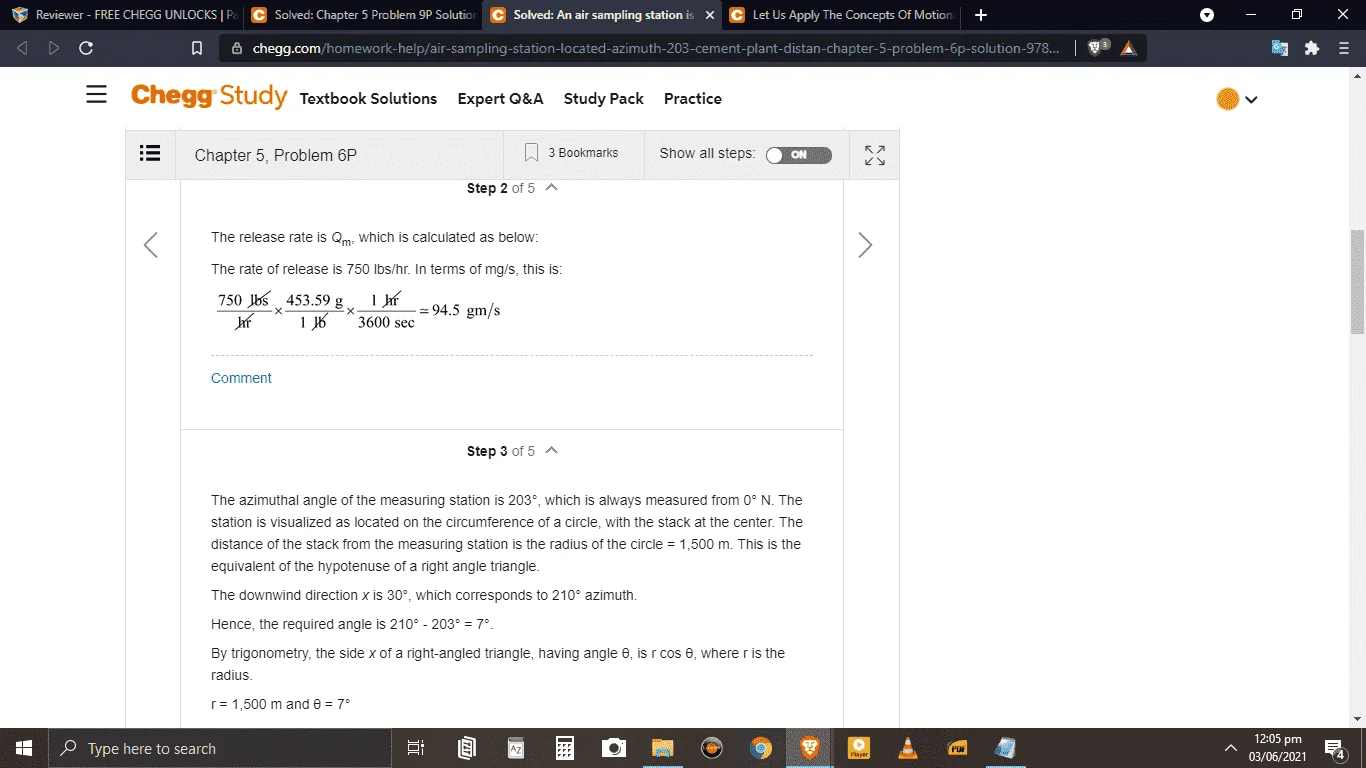Click Chapter 5, Problem 6P heading
Viewport: 1366px width, 768px height.
[275, 155]
